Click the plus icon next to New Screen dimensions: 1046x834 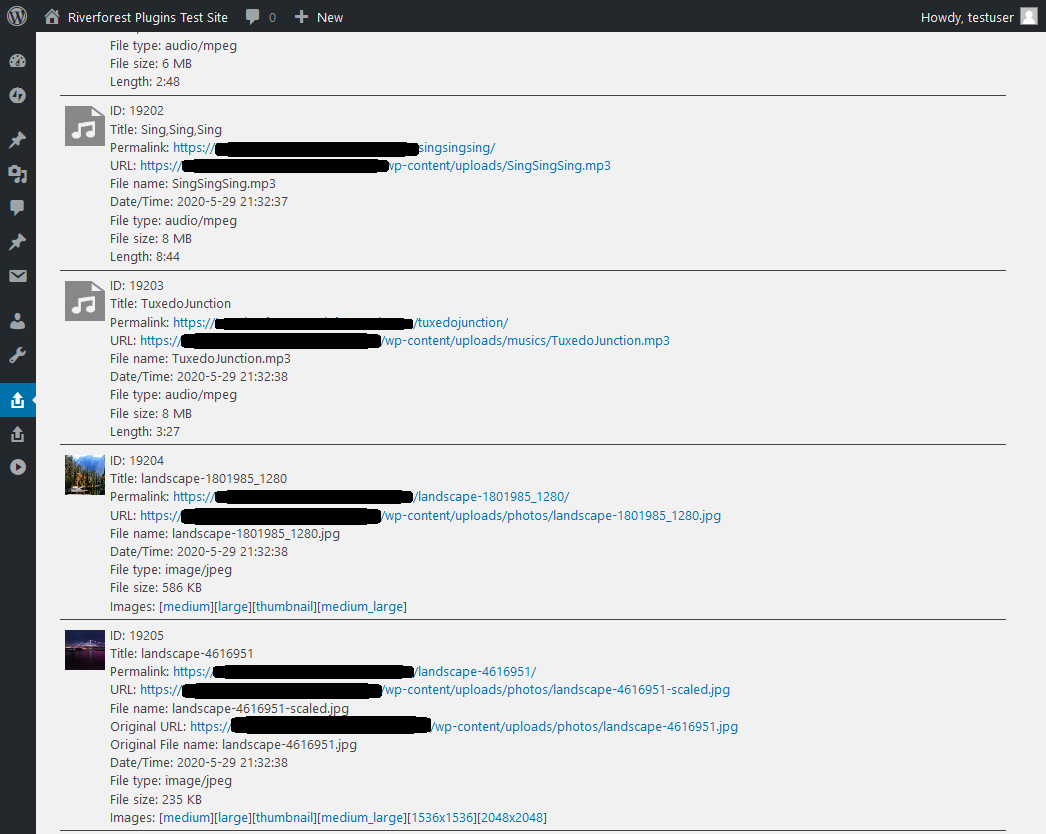pyautogui.click(x=302, y=17)
